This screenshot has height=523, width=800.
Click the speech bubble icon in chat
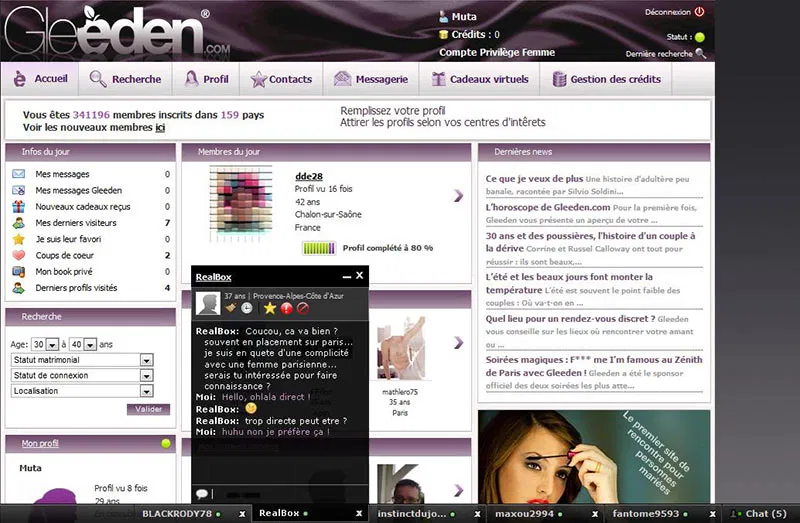(x=202, y=494)
